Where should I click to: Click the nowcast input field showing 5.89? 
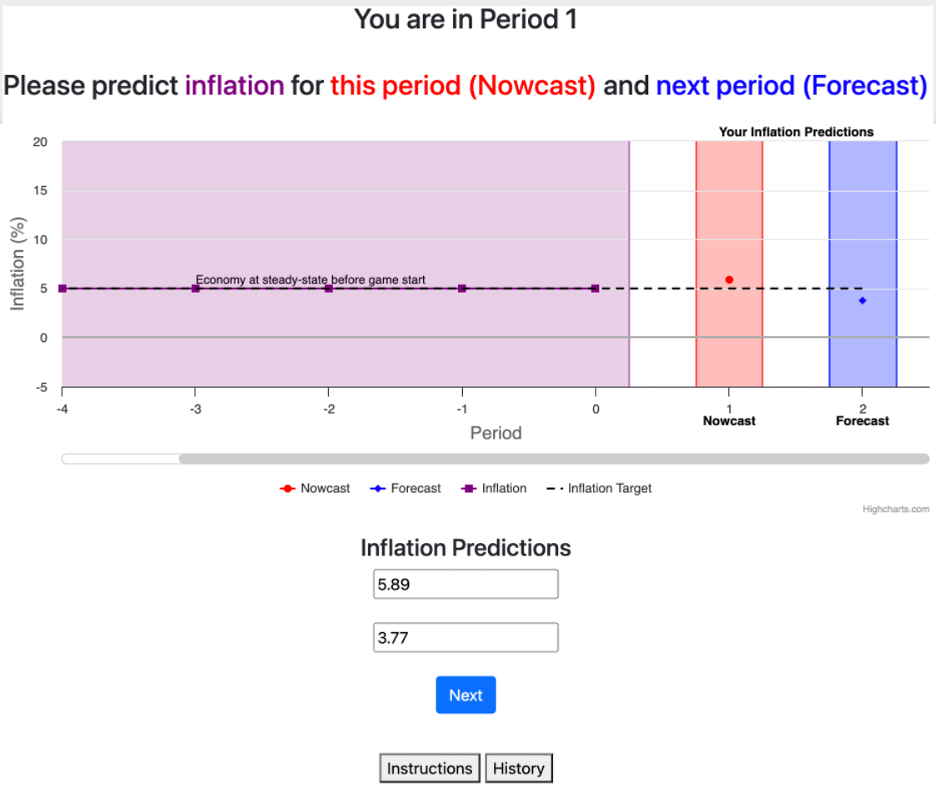click(x=465, y=584)
